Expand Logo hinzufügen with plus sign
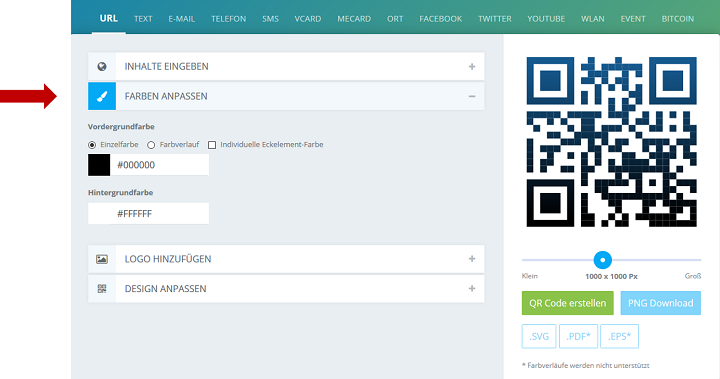The height and width of the screenshot is (379, 720). pyautogui.click(x=472, y=259)
